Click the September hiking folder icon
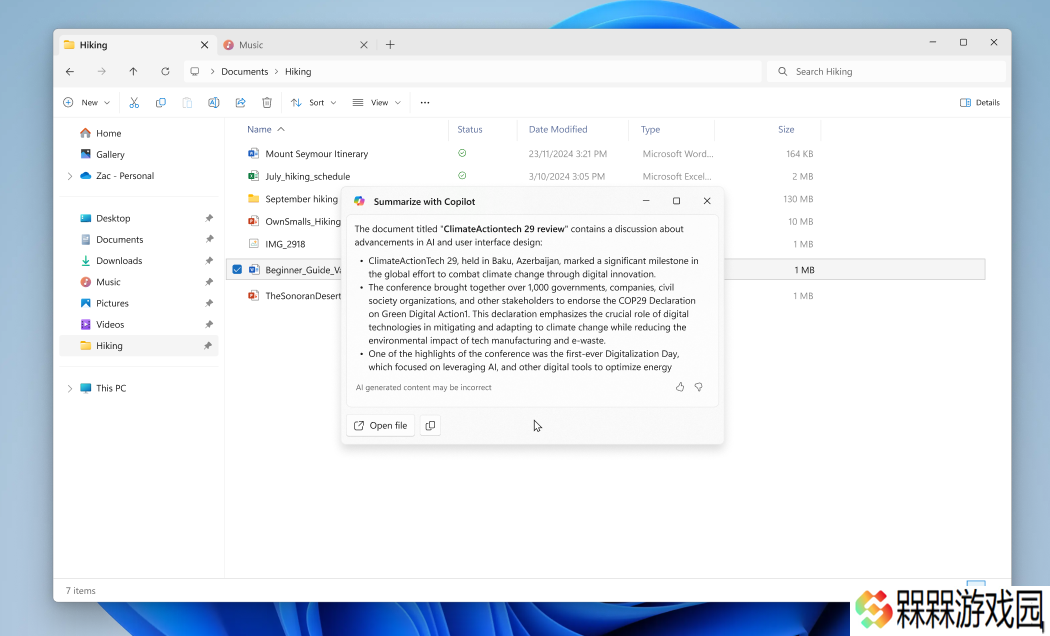 (x=253, y=199)
